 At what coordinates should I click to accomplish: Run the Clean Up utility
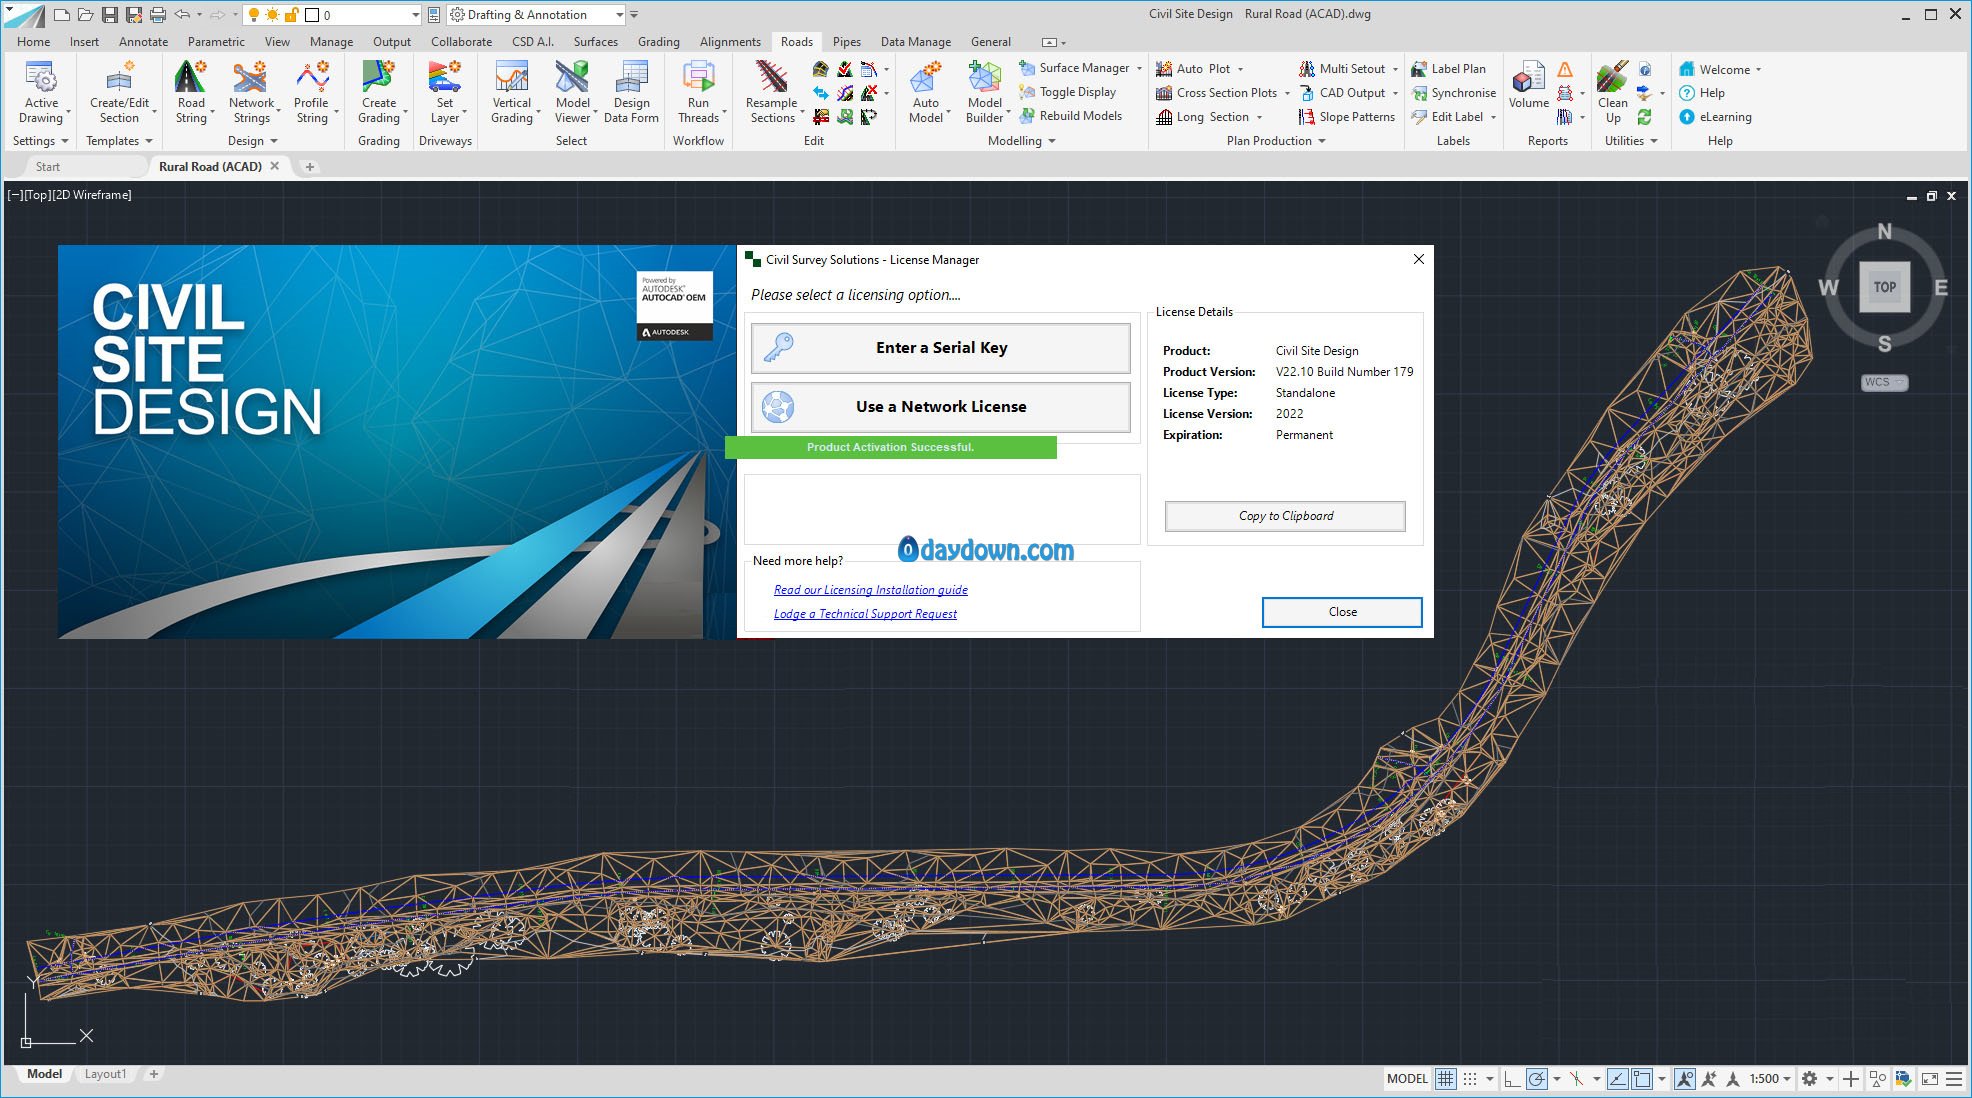pyautogui.click(x=1612, y=92)
